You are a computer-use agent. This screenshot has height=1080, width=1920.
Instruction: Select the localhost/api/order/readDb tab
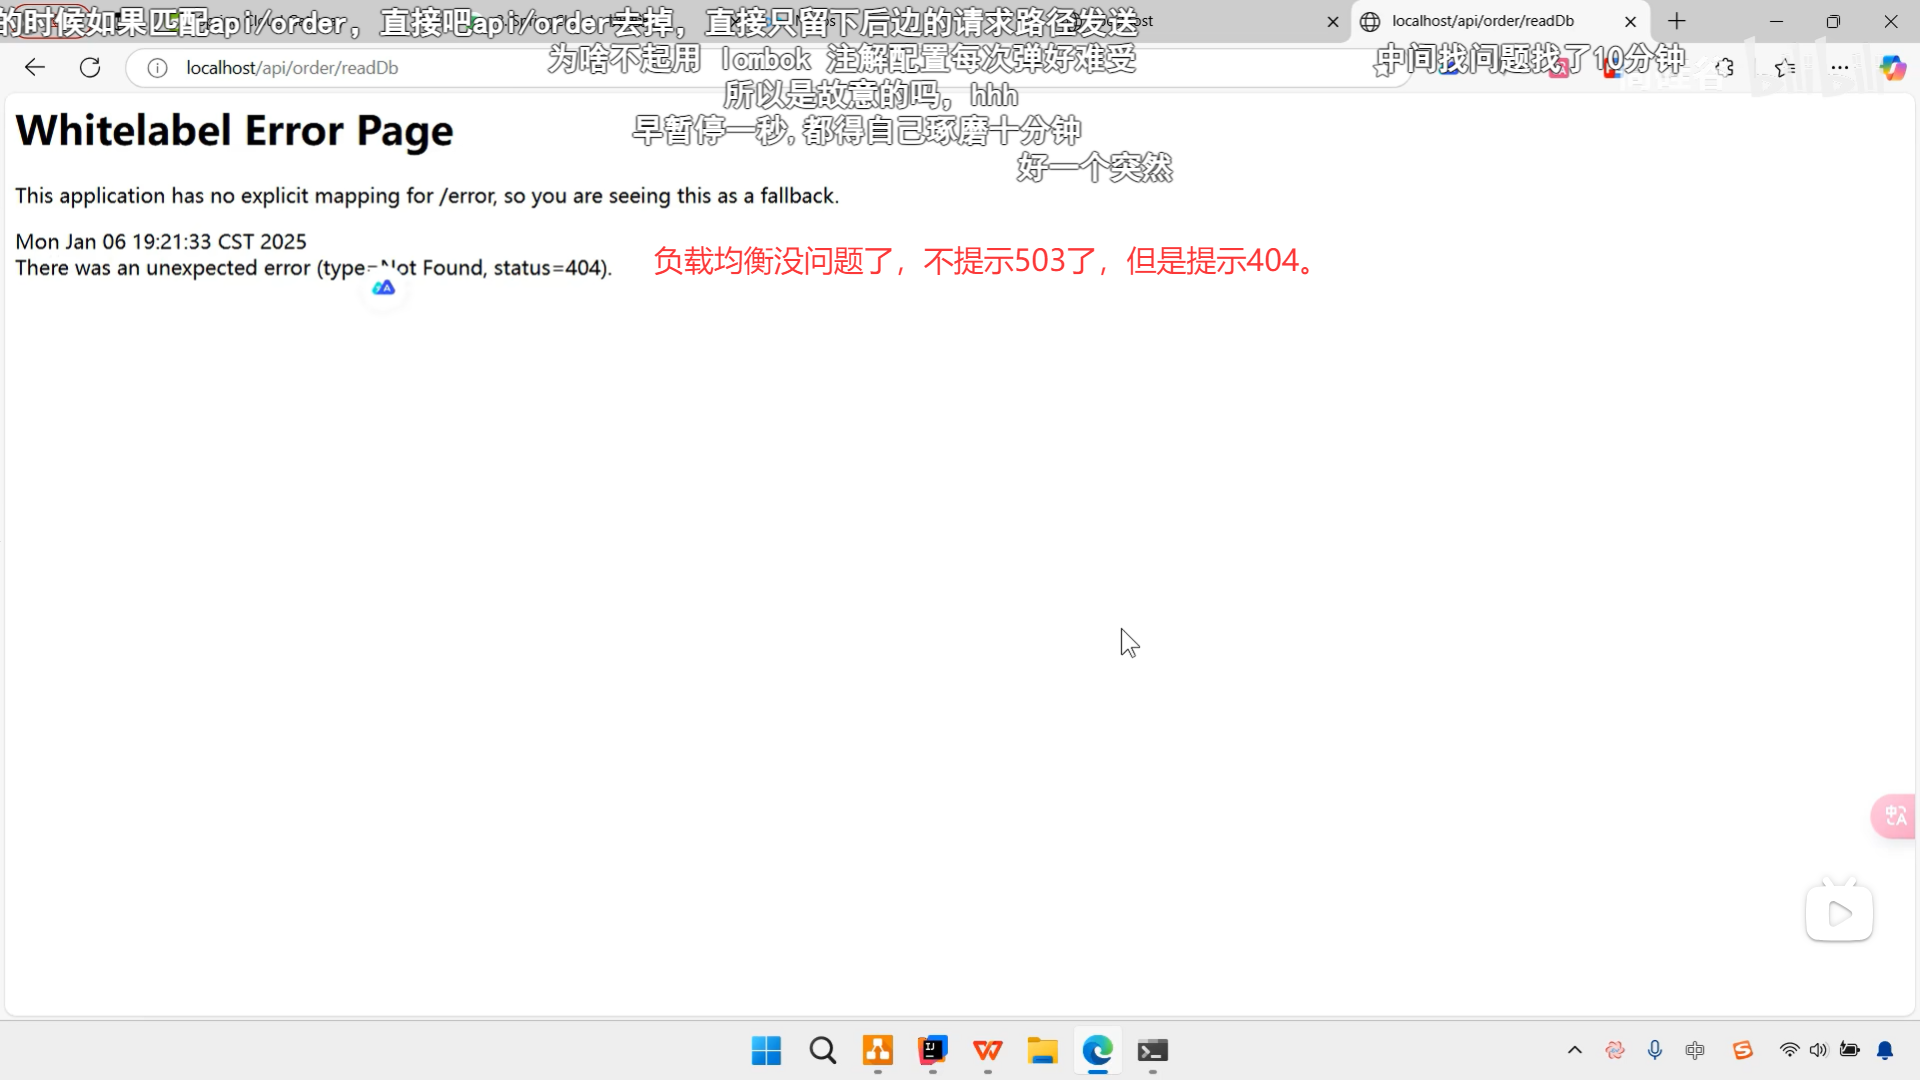[x=1483, y=21]
